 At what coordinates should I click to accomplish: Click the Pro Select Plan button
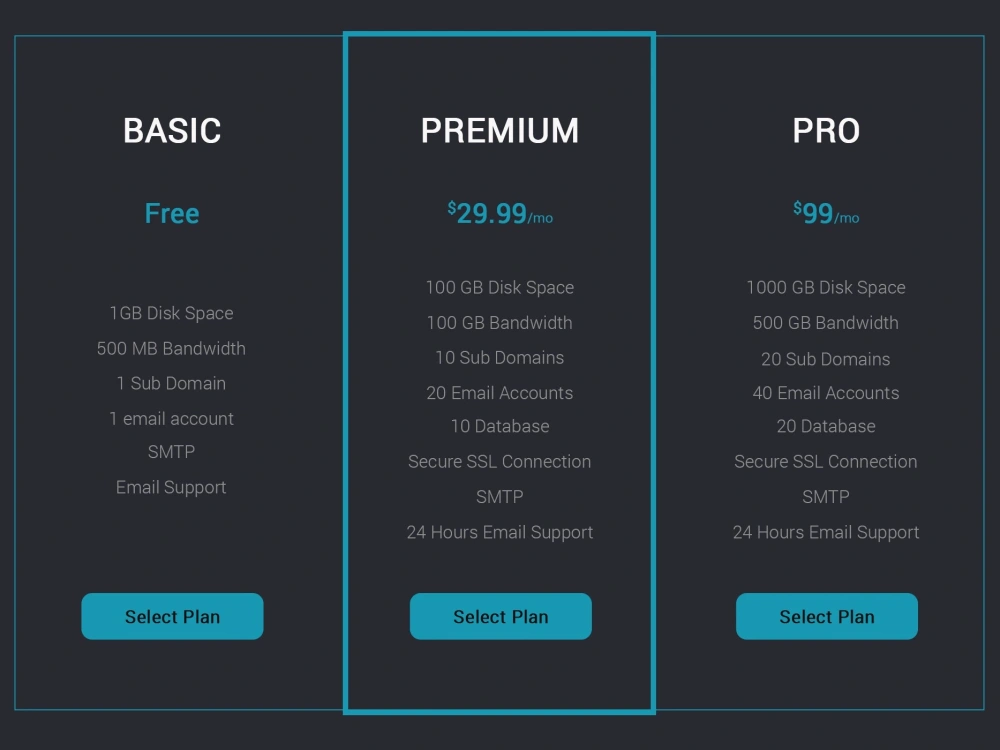pos(827,616)
